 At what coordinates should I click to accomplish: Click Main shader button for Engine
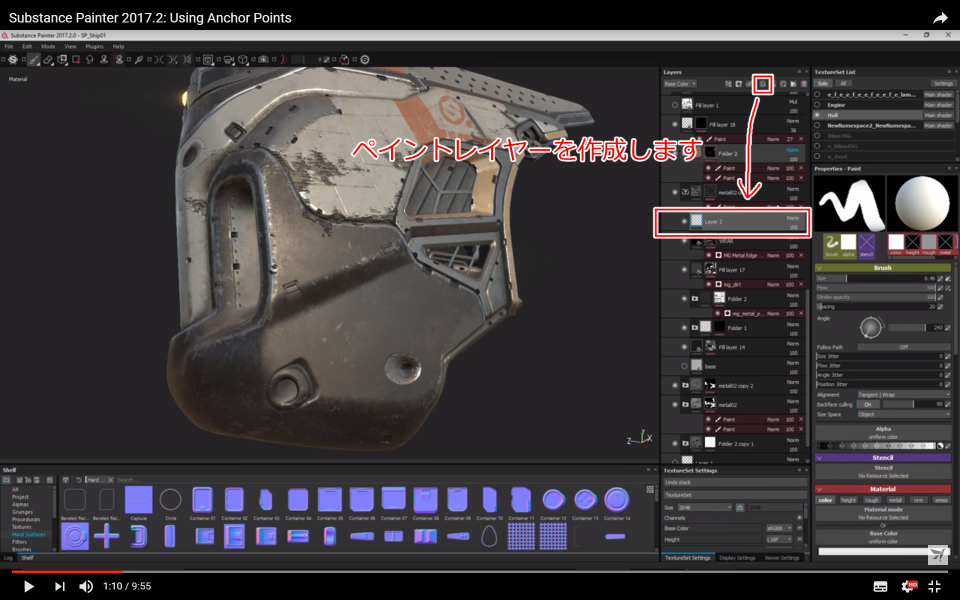938,105
